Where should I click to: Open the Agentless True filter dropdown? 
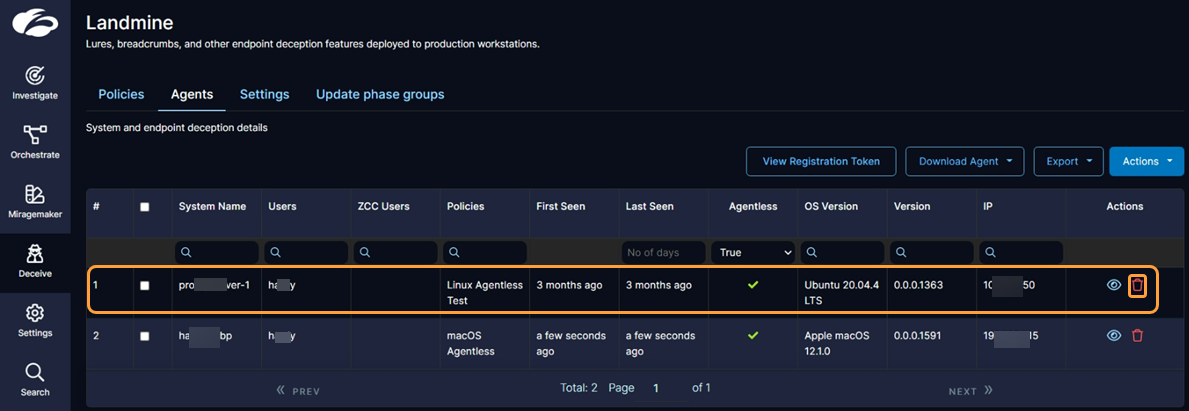tap(753, 253)
